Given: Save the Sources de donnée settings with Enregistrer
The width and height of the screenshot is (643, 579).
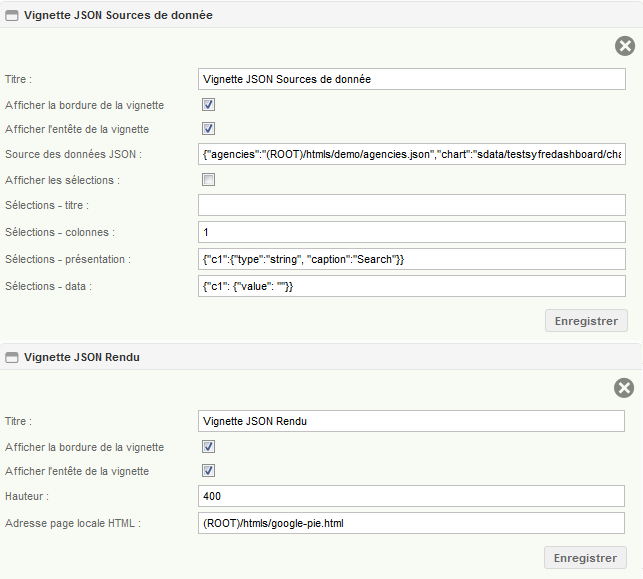Looking at the screenshot, I should point(586,321).
